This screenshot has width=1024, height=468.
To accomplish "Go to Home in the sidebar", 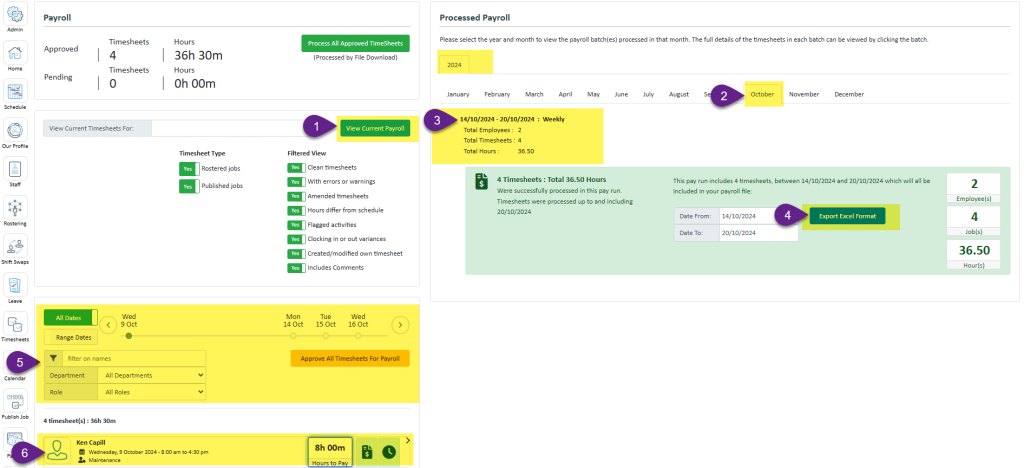I will tap(16, 52).
